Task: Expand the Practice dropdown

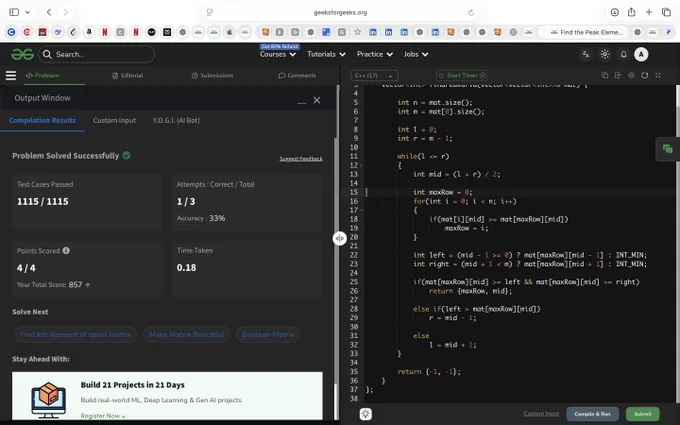Action: [375, 54]
